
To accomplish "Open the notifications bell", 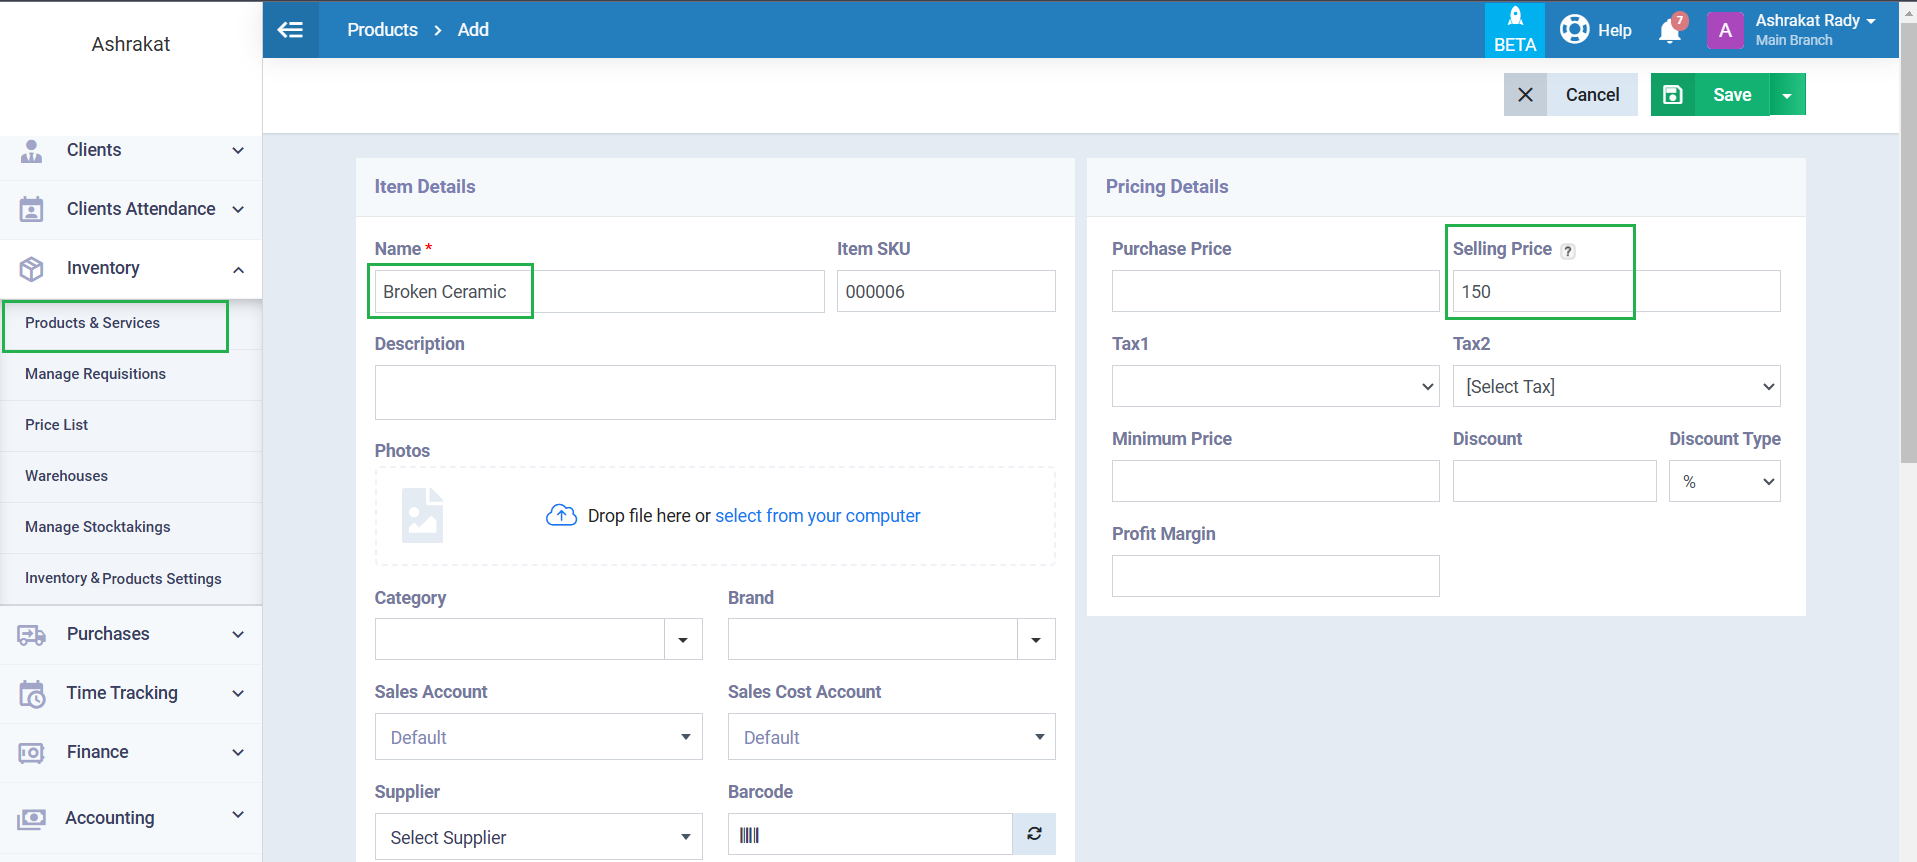I will pyautogui.click(x=1669, y=31).
